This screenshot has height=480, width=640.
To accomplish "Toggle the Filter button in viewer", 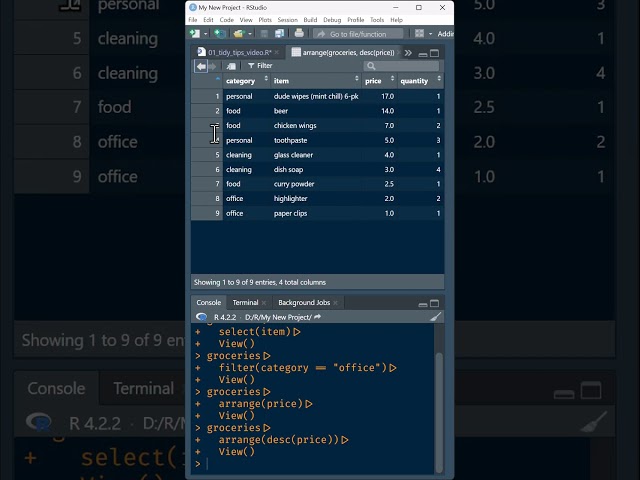I will click(260, 66).
